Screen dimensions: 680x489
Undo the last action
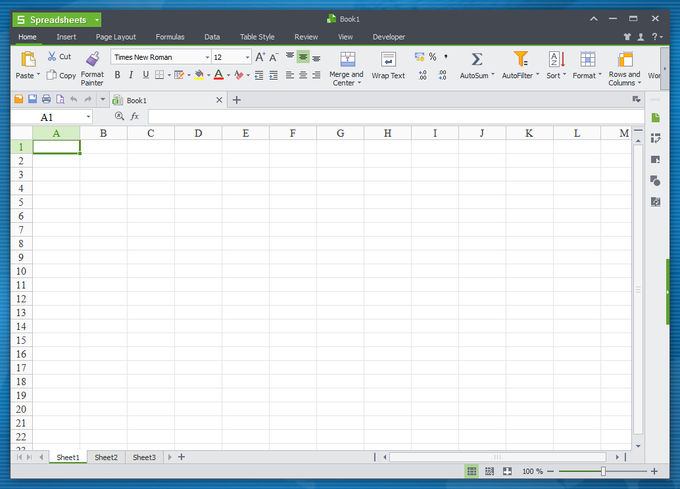point(74,99)
